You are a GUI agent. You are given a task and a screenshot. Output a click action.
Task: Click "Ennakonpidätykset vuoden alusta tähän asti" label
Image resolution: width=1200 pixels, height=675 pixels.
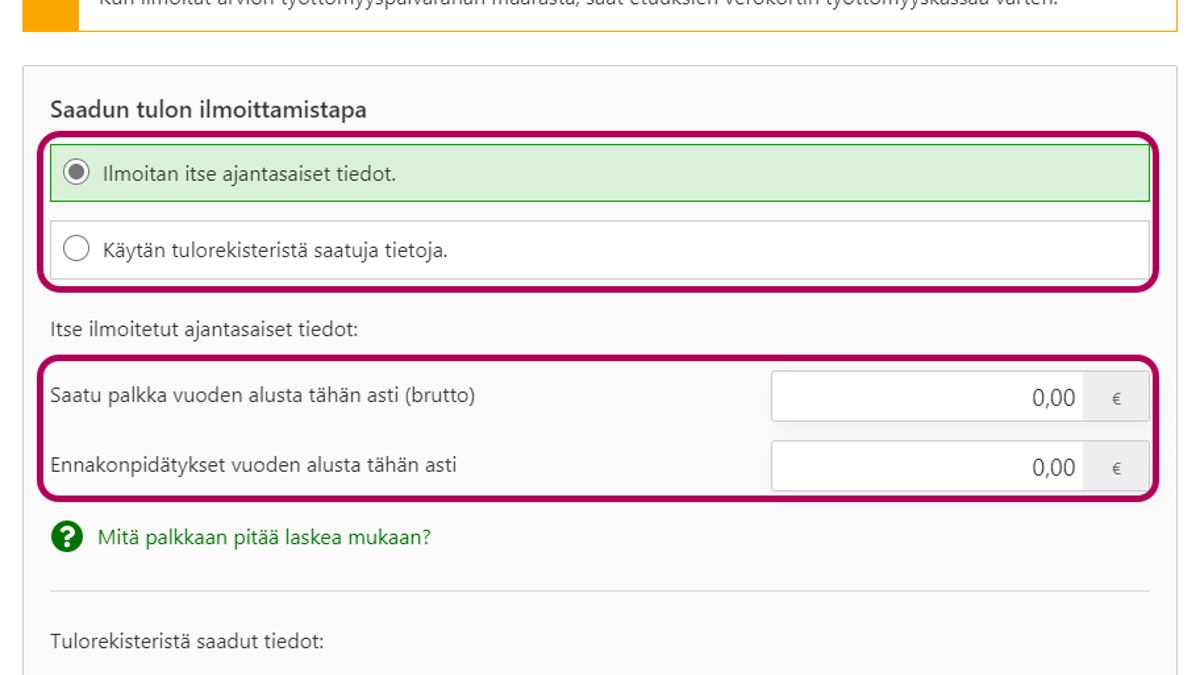pos(253,465)
